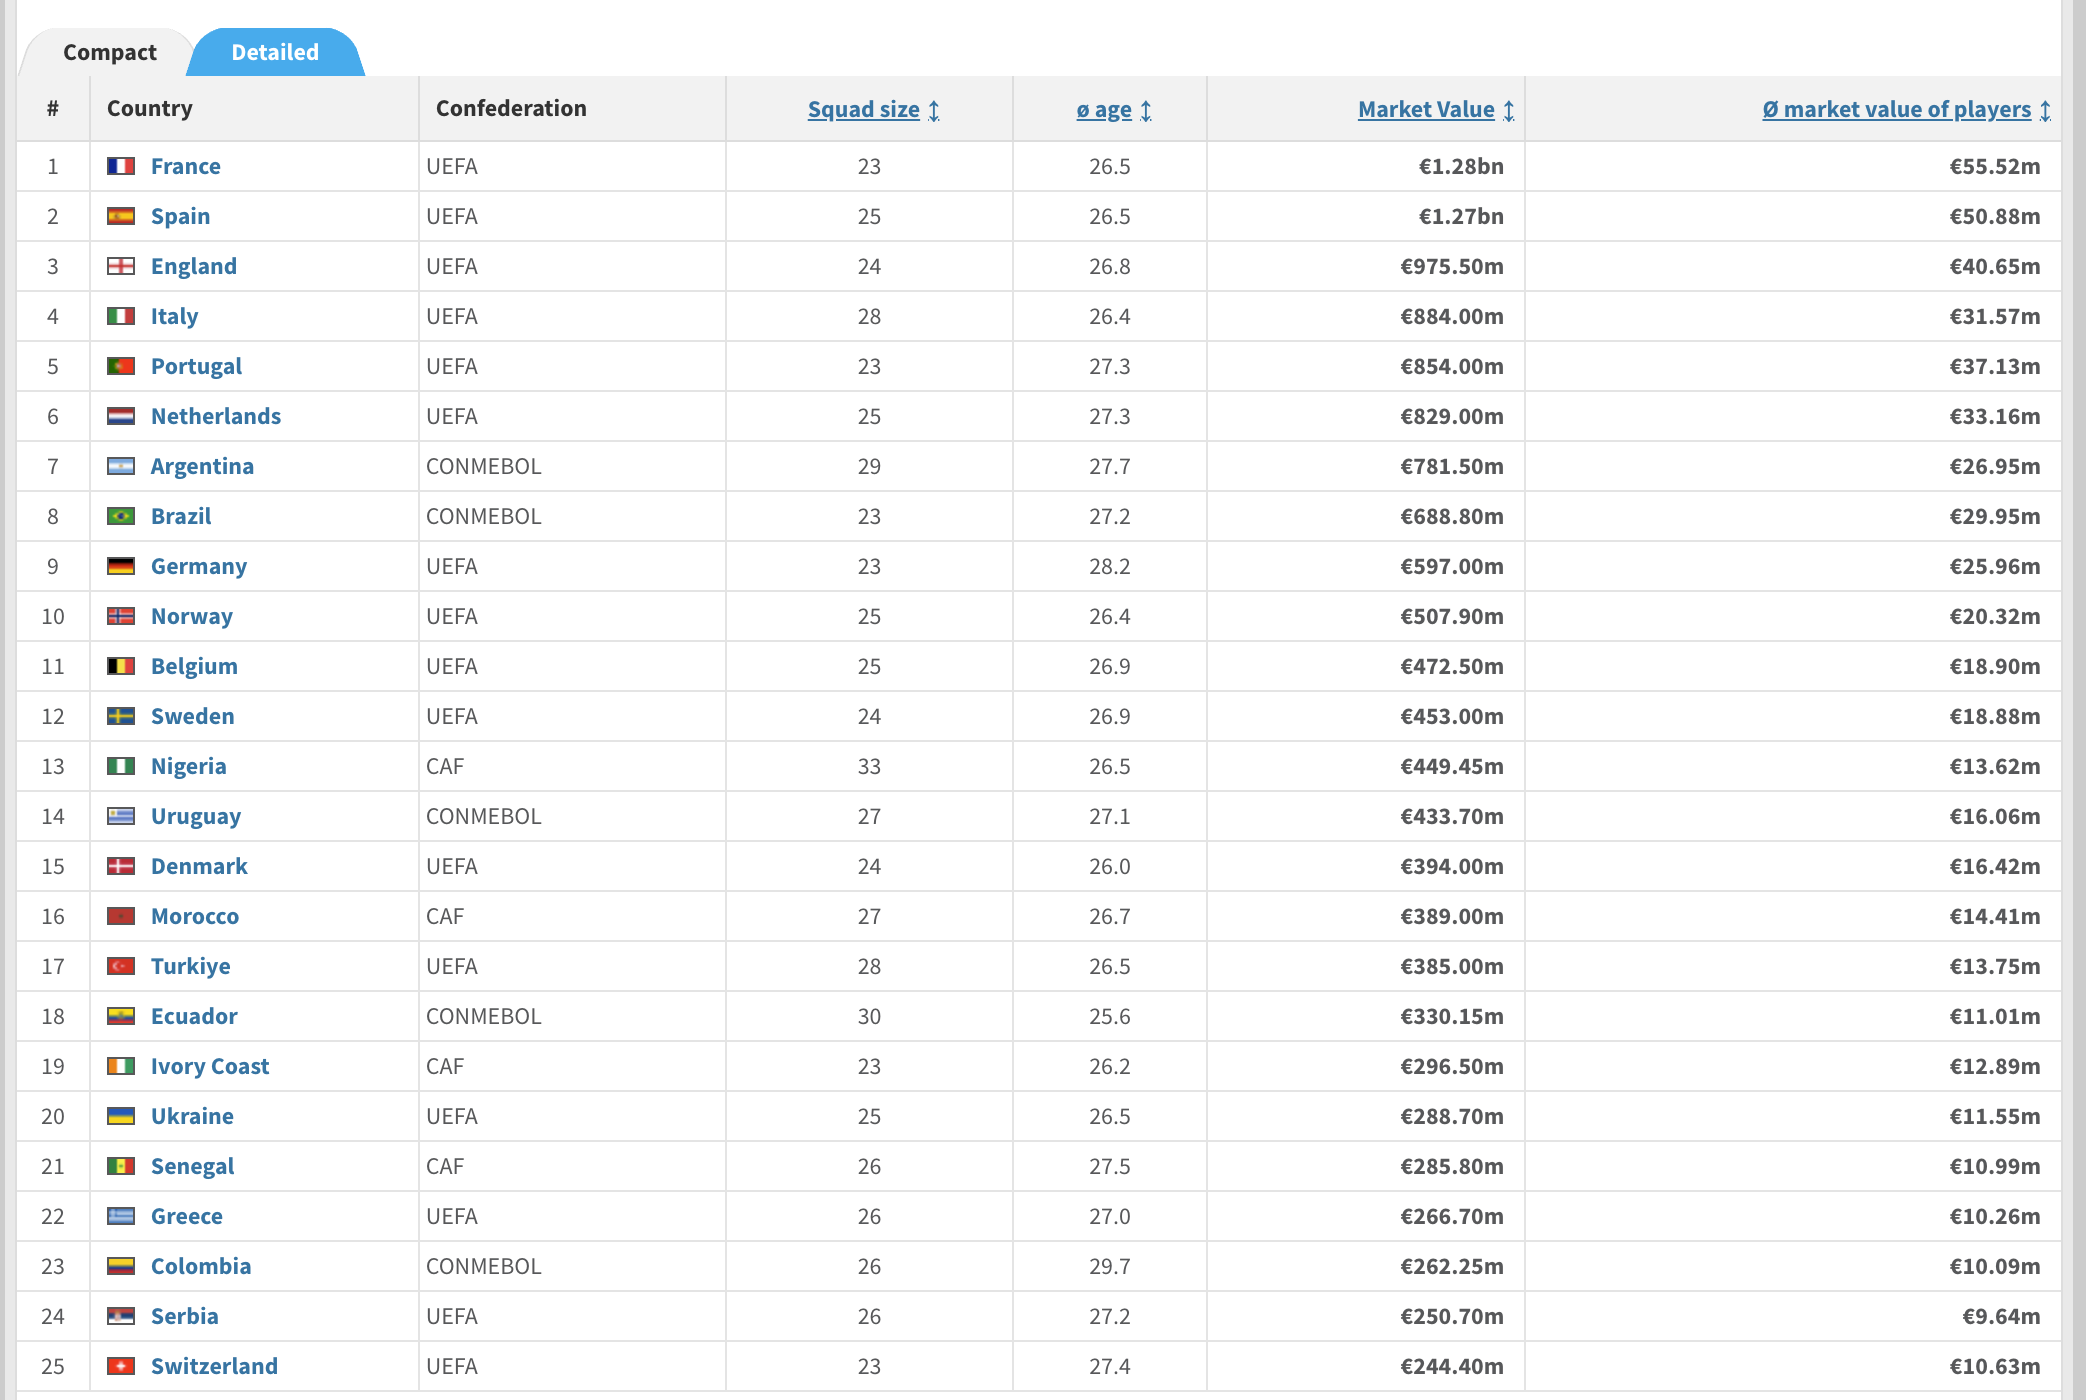
Task: Click the Belgium flag icon
Action: 121,666
